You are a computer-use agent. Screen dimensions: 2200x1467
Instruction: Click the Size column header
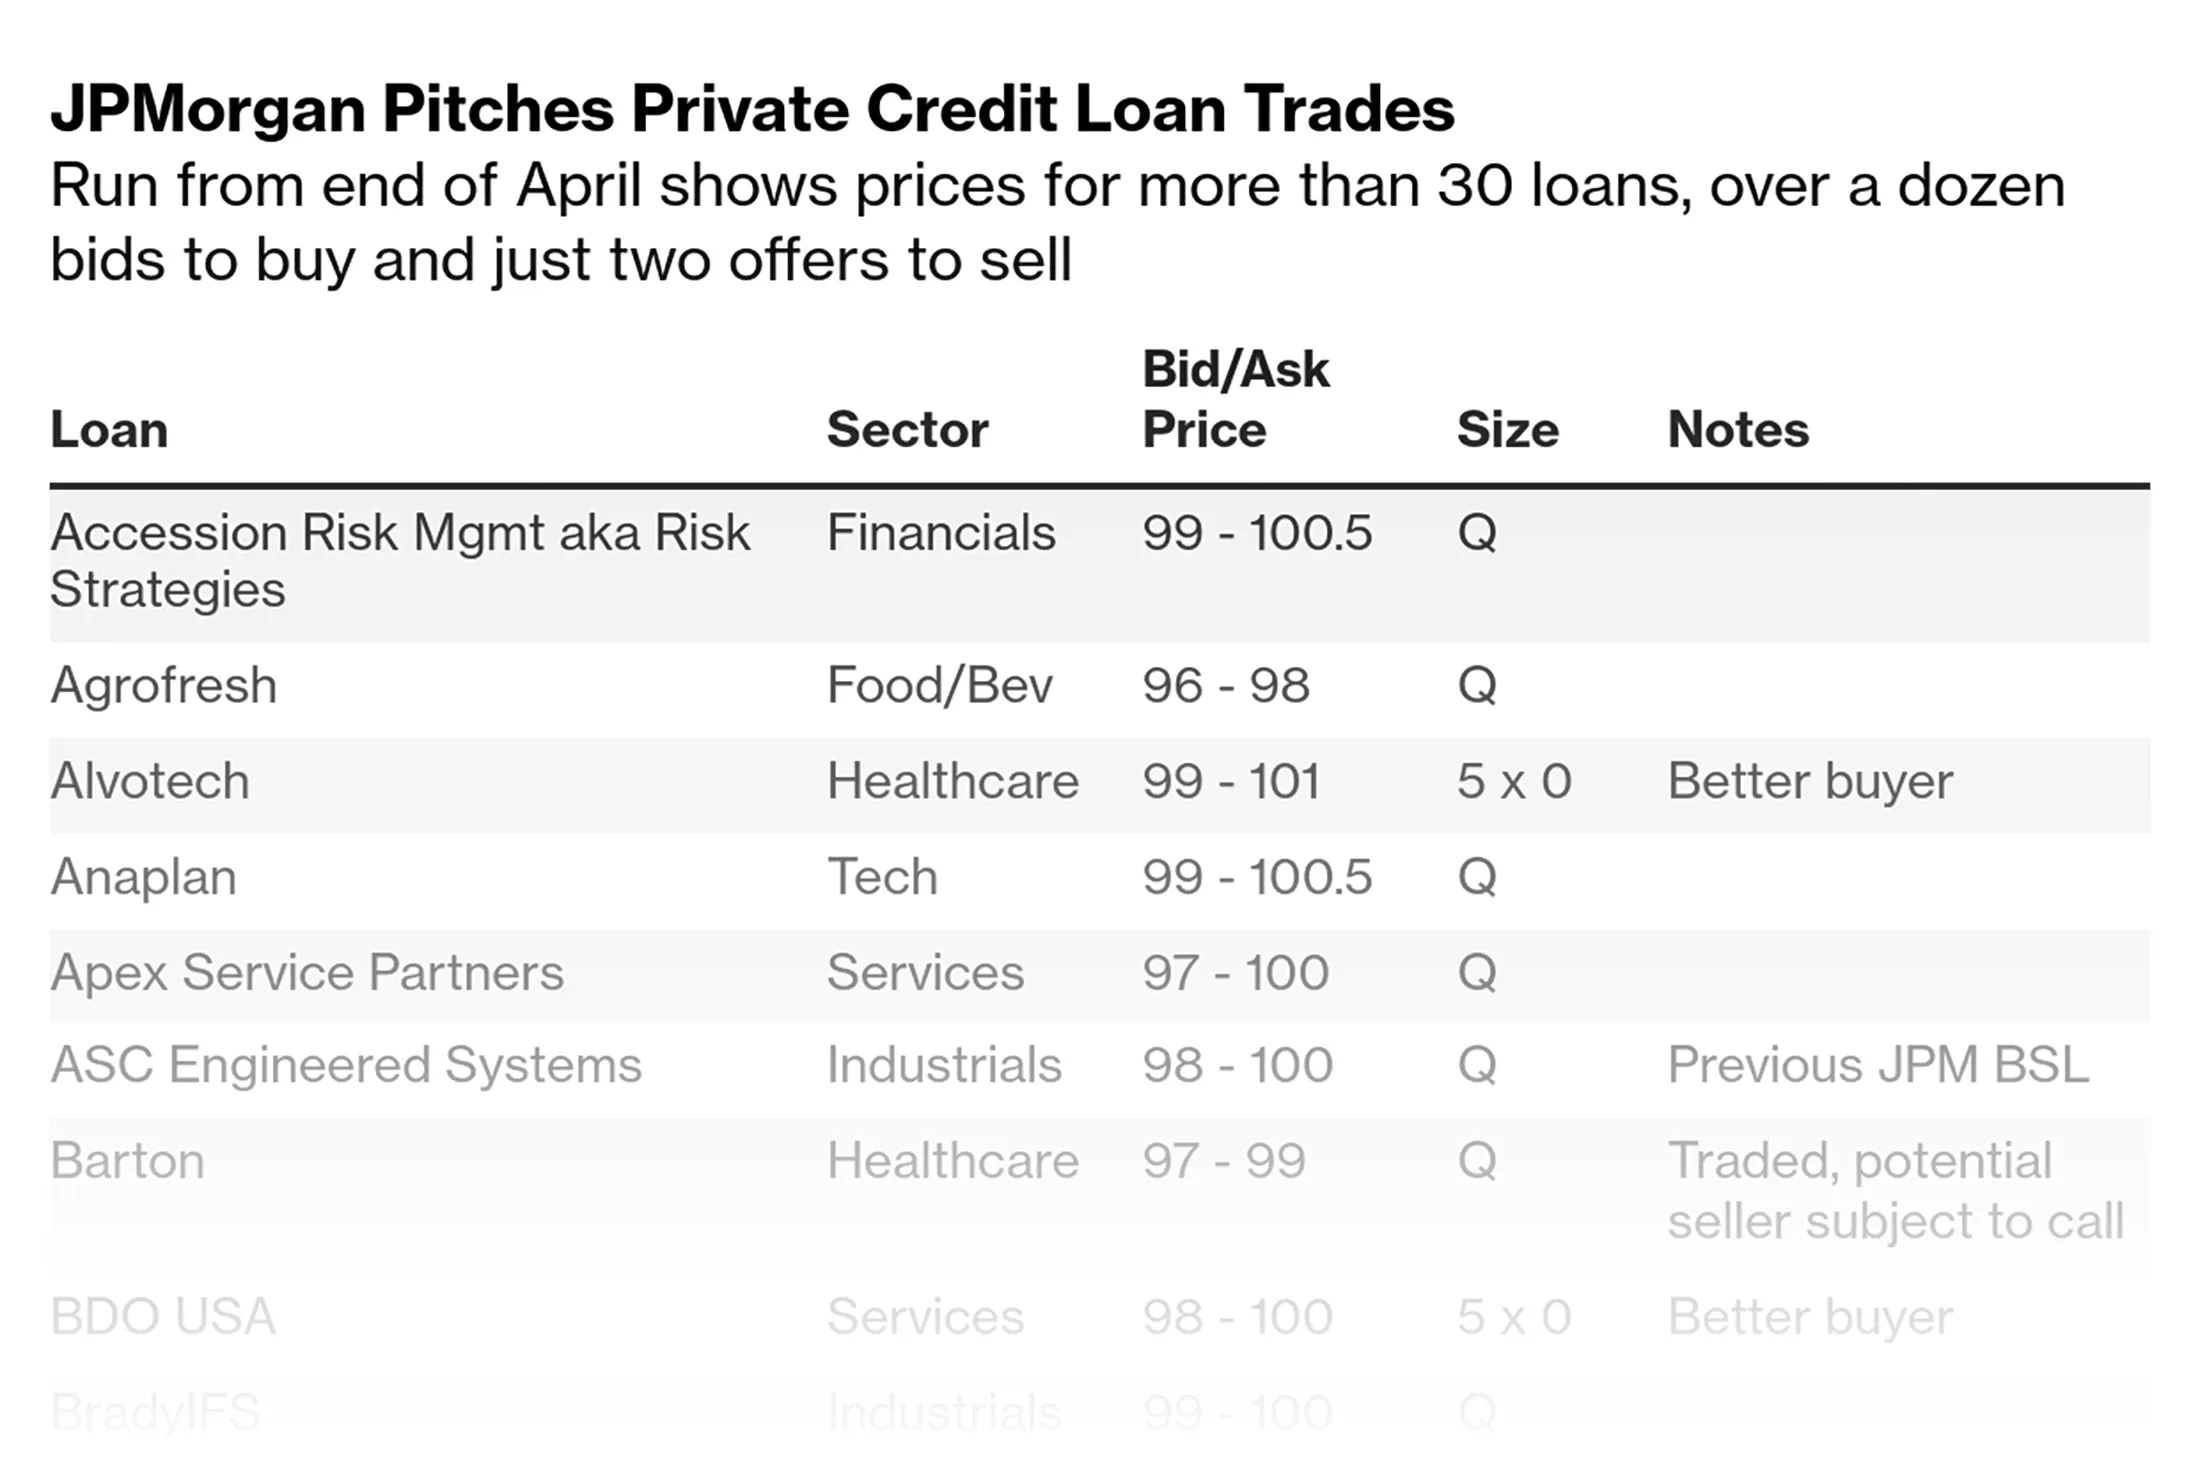click(x=1507, y=430)
